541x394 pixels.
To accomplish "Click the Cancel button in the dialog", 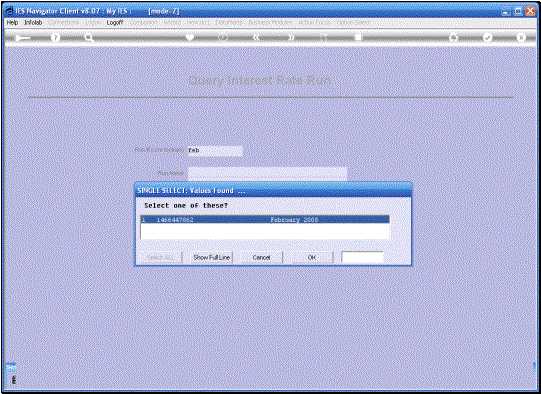I will [261, 257].
